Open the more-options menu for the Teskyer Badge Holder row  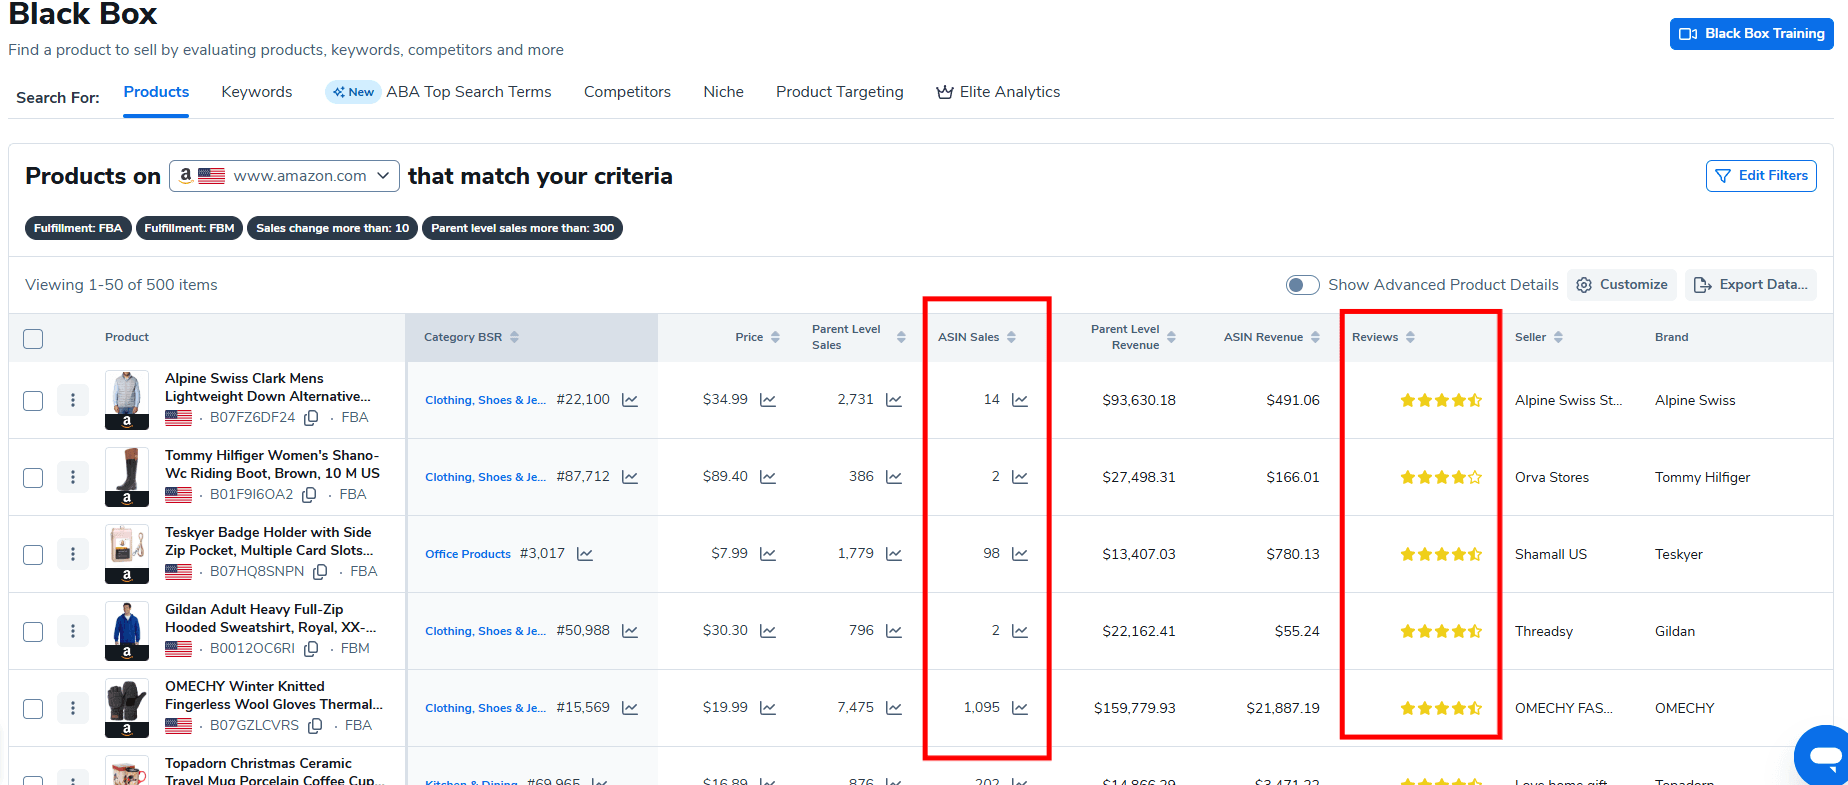(x=73, y=554)
